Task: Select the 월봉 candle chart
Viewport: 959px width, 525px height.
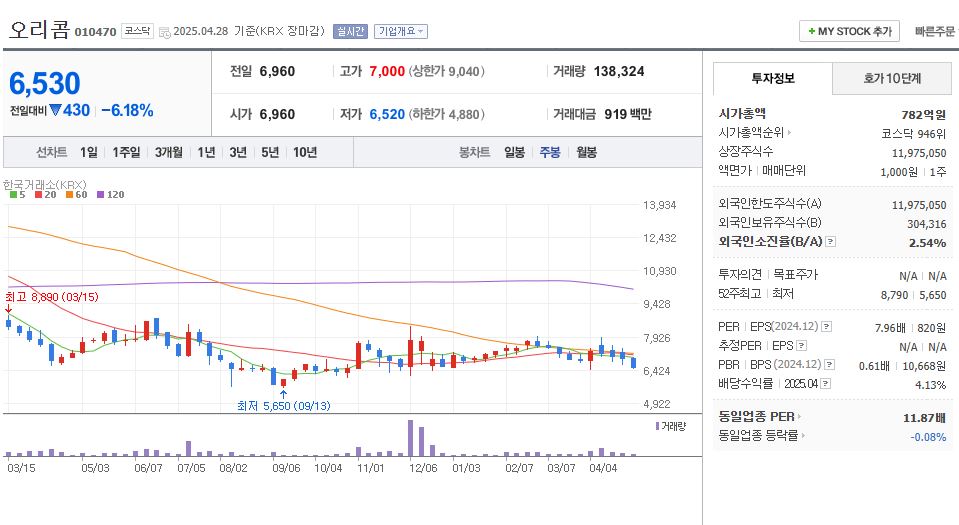Action: [x=587, y=152]
